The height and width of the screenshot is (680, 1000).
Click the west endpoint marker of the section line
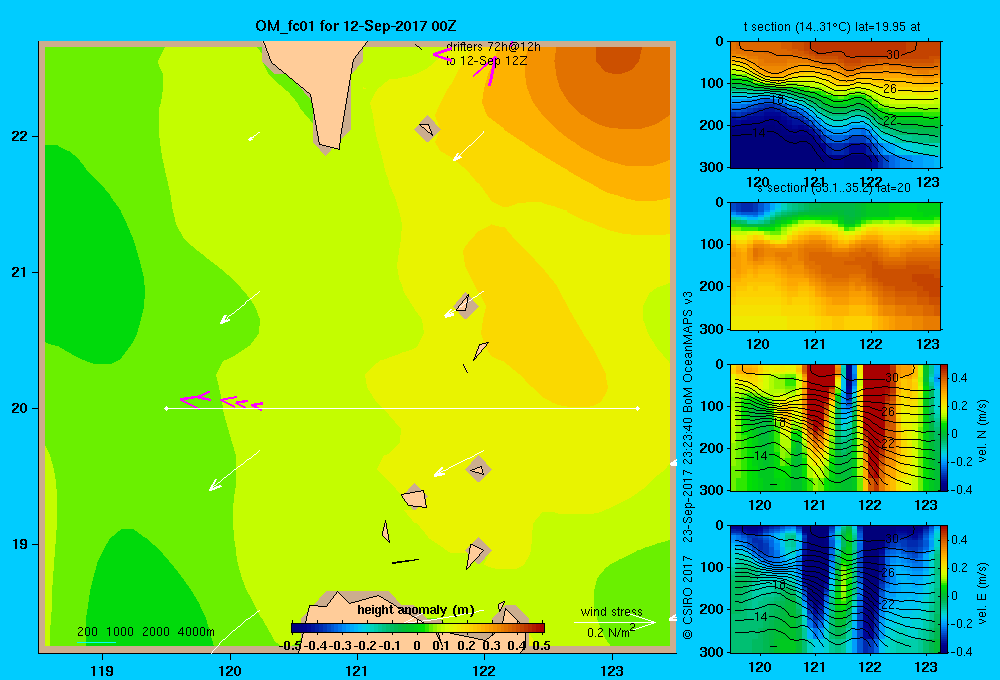click(x=166, y=408)
